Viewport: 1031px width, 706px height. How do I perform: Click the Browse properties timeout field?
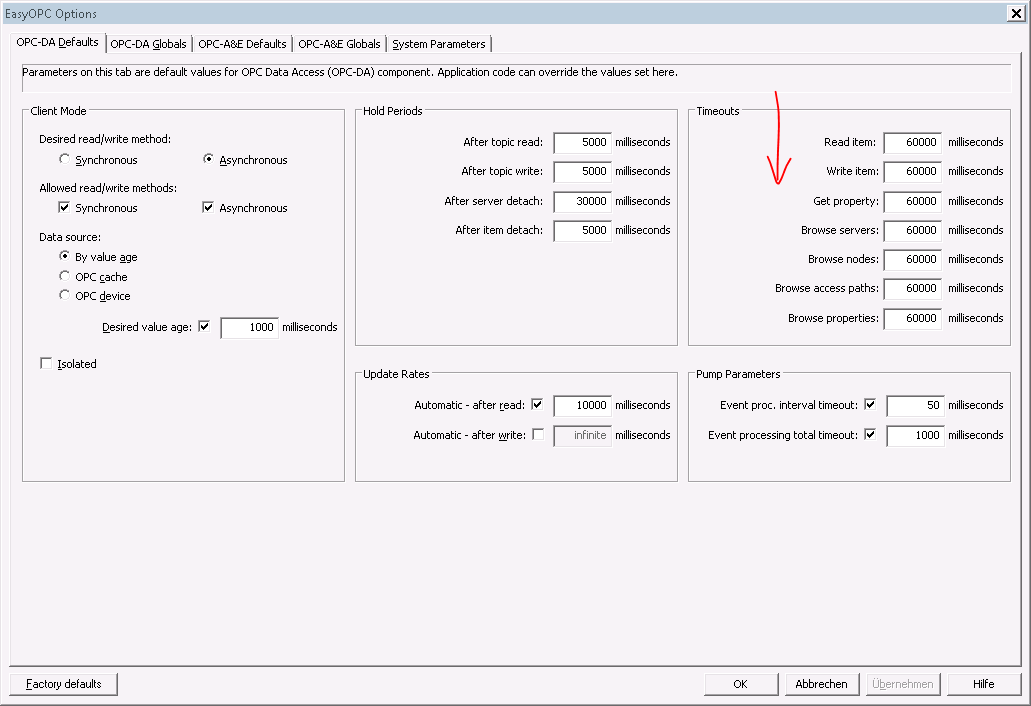[913, 319]
